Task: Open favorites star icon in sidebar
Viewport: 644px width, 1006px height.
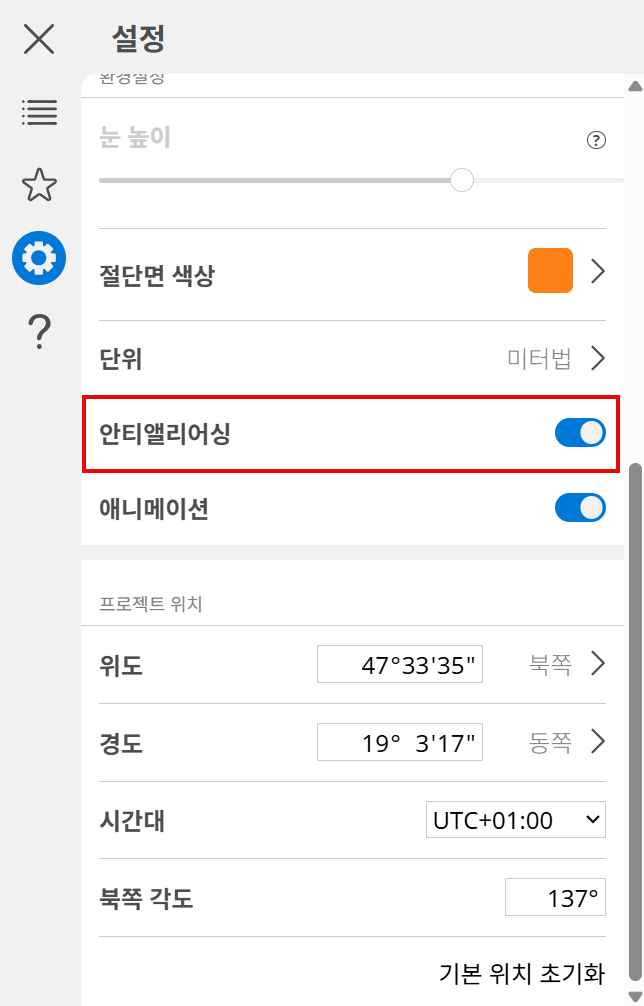Action: tap(39, 185)
